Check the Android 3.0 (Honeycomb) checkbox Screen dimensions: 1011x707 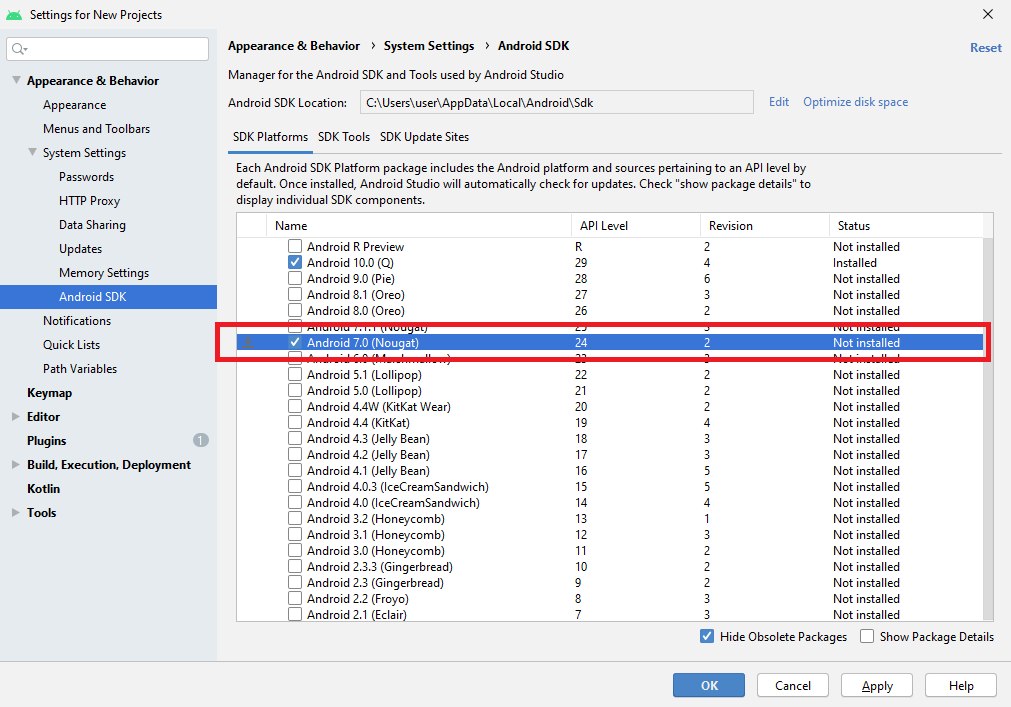pos(295,550)
